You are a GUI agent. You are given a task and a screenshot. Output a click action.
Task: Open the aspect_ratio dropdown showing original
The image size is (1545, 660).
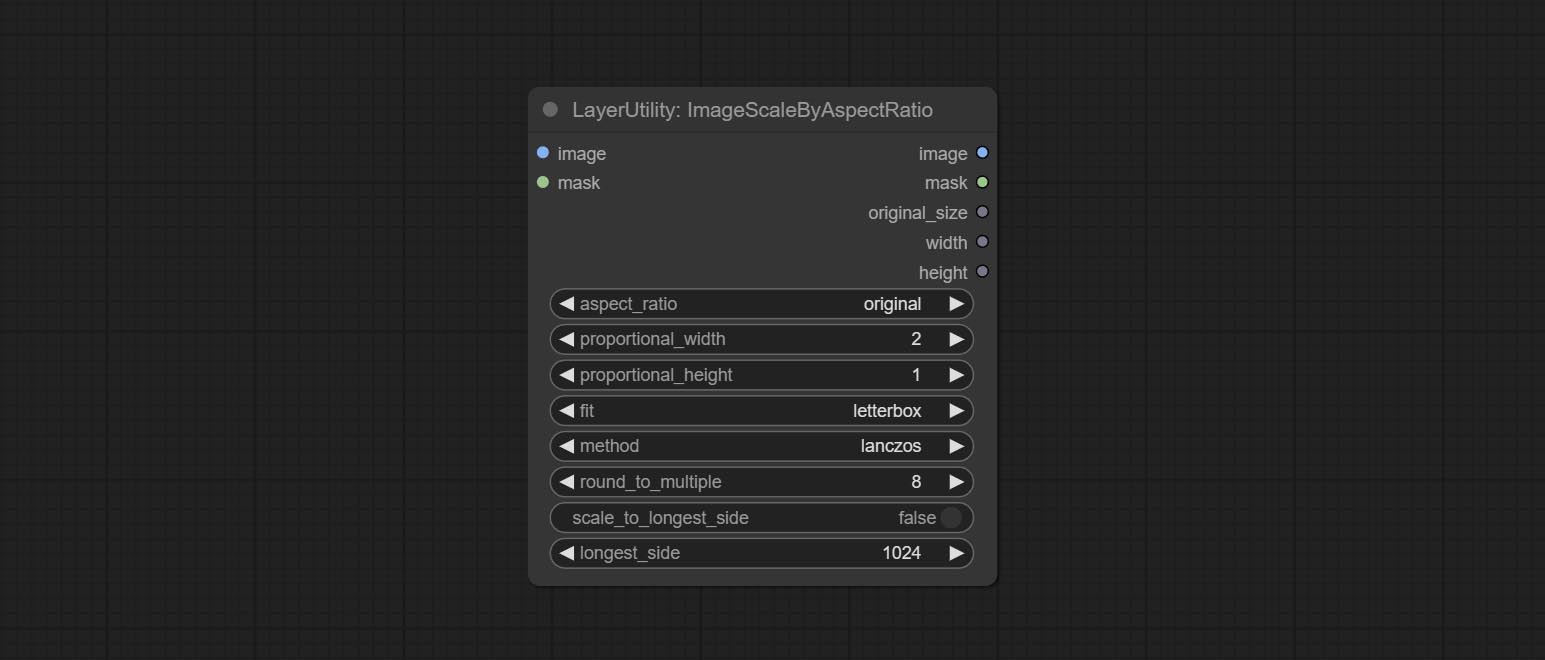(761, 304)
